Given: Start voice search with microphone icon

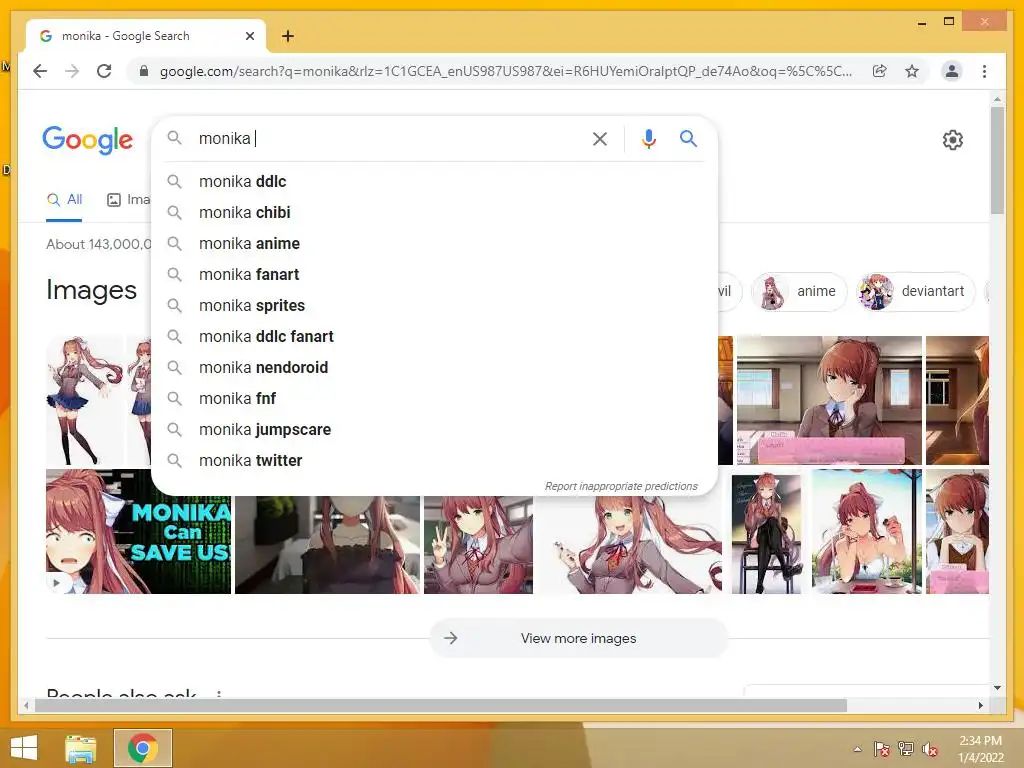Looking at the screenshot, I should pos(648,138).
